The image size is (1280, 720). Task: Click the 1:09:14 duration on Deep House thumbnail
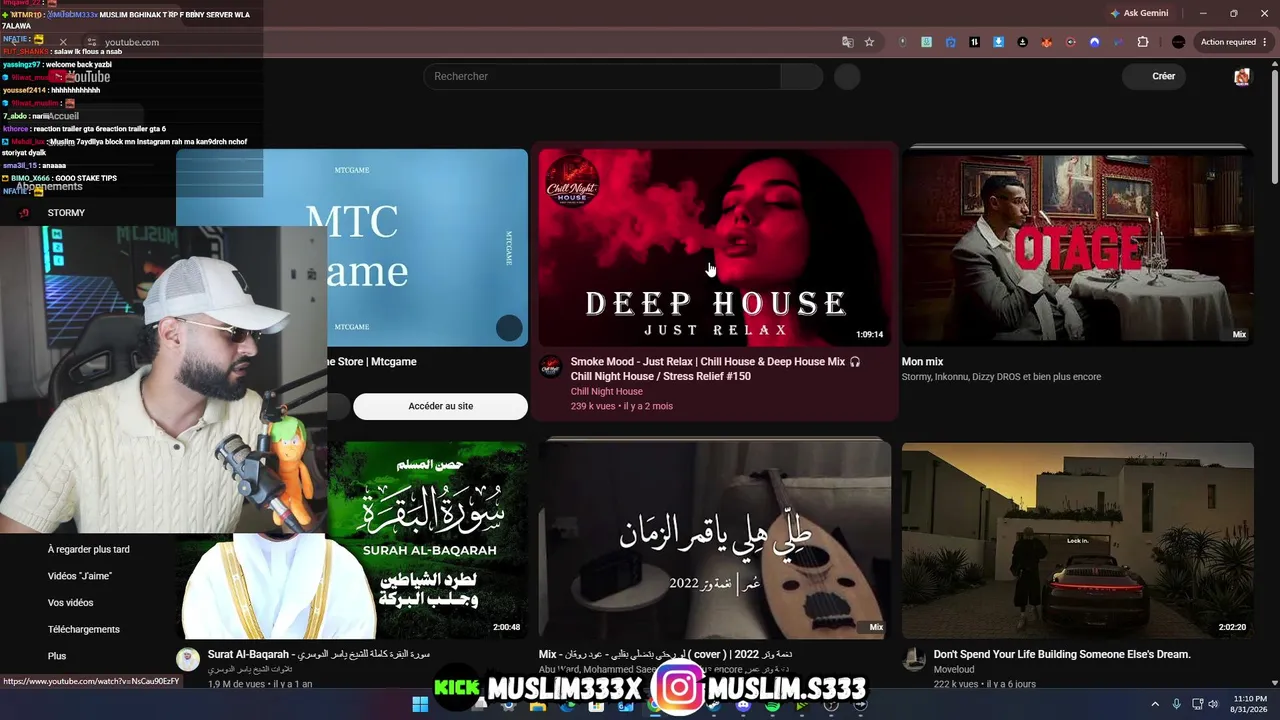point(870,335)
